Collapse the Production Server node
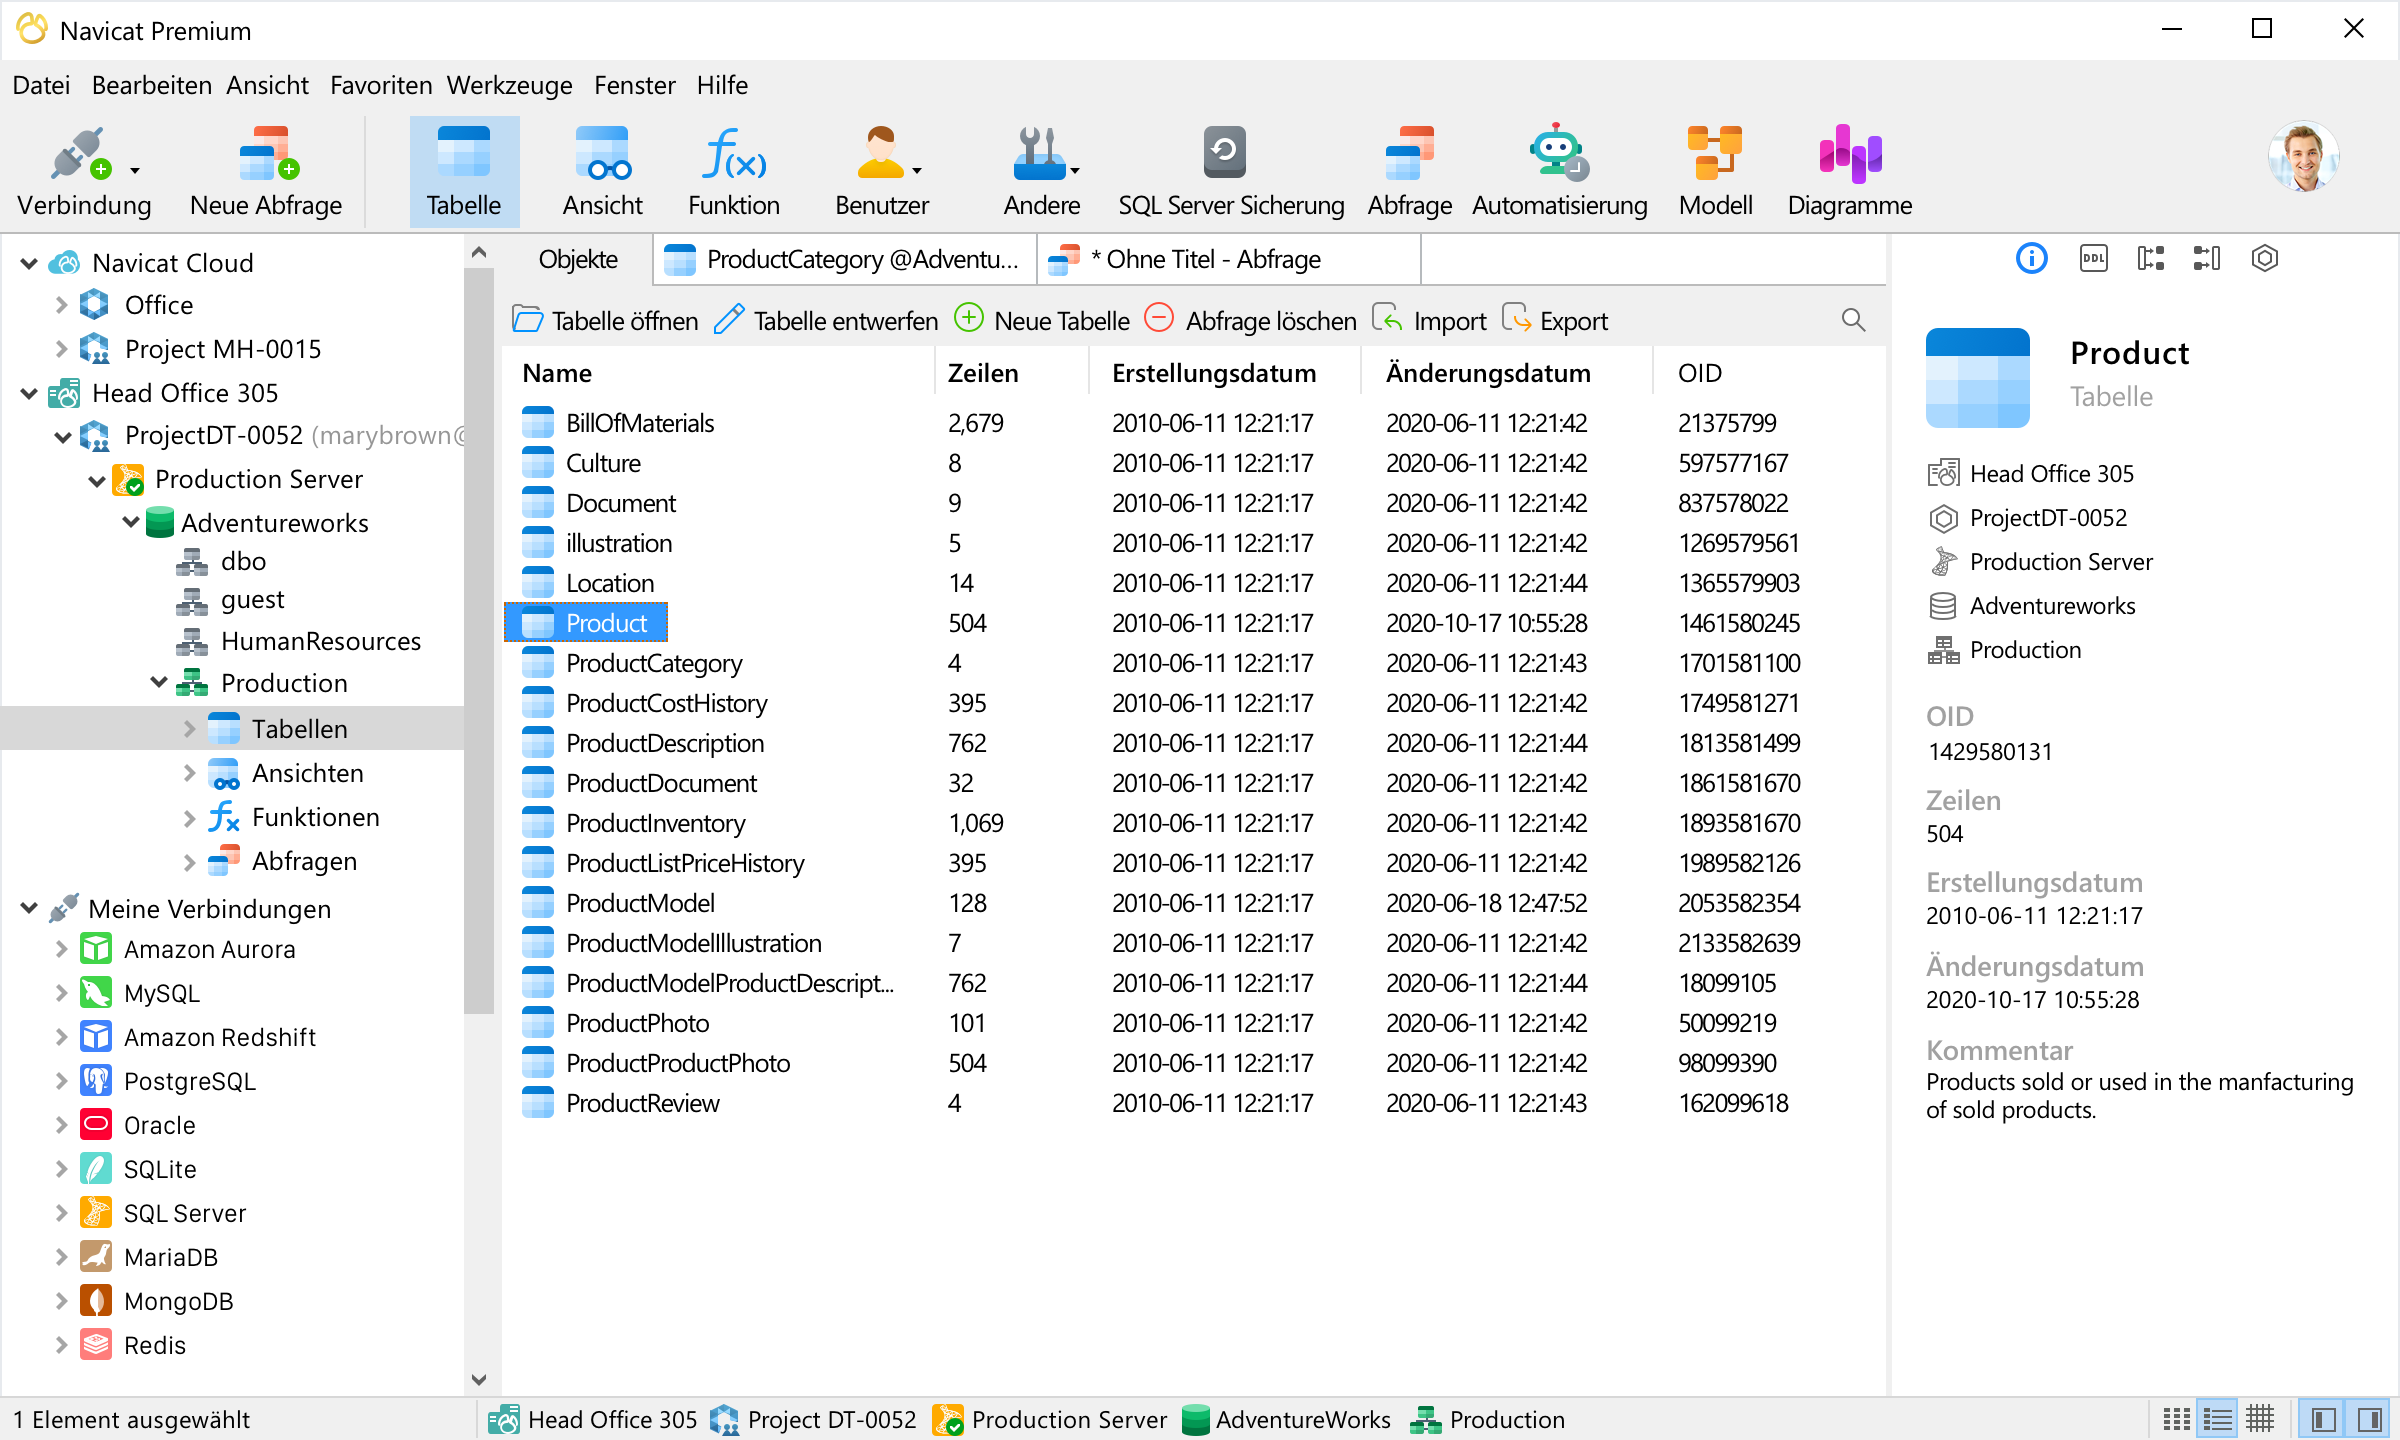The height and width of the screenshot is (1440, 2400). click(x=97, y=480)
